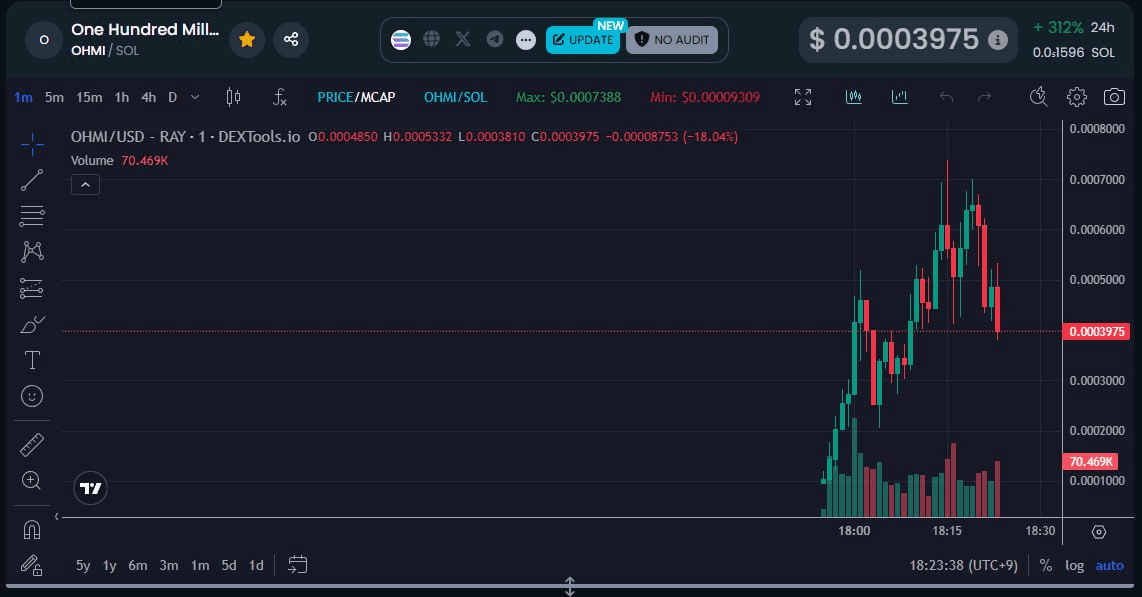Open the Solana explorer icon link
The width and height of the screenshot is (1142, 597).
(x=401, y=39)
